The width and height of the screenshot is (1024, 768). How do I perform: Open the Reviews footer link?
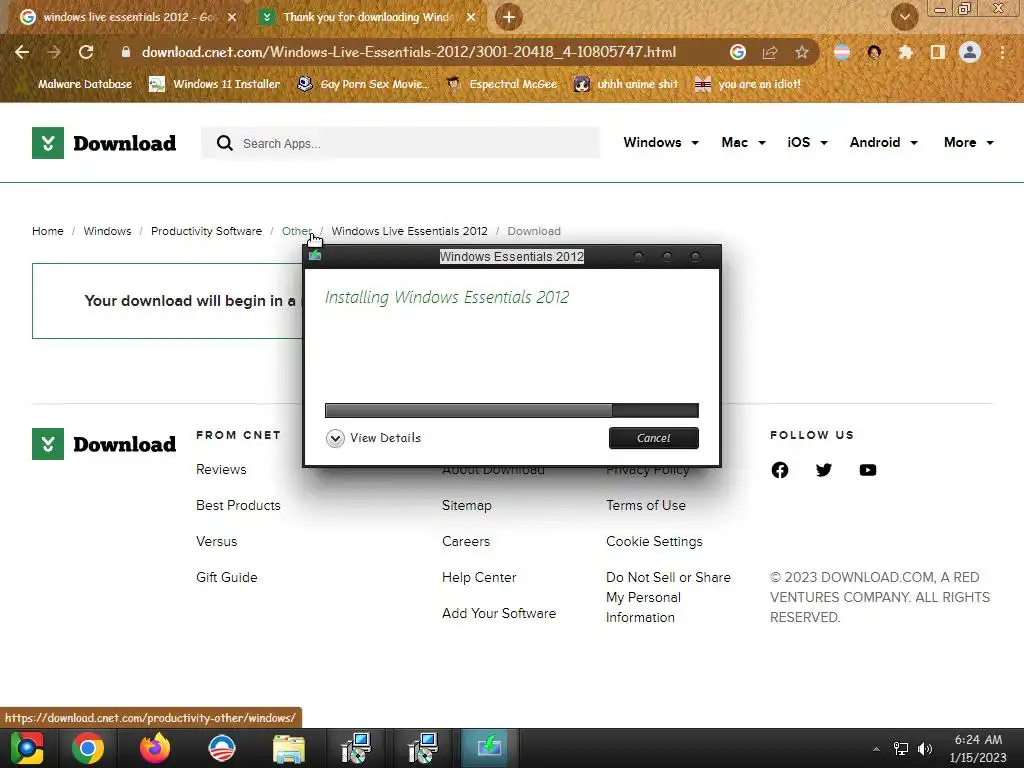[x=221, y=470]
